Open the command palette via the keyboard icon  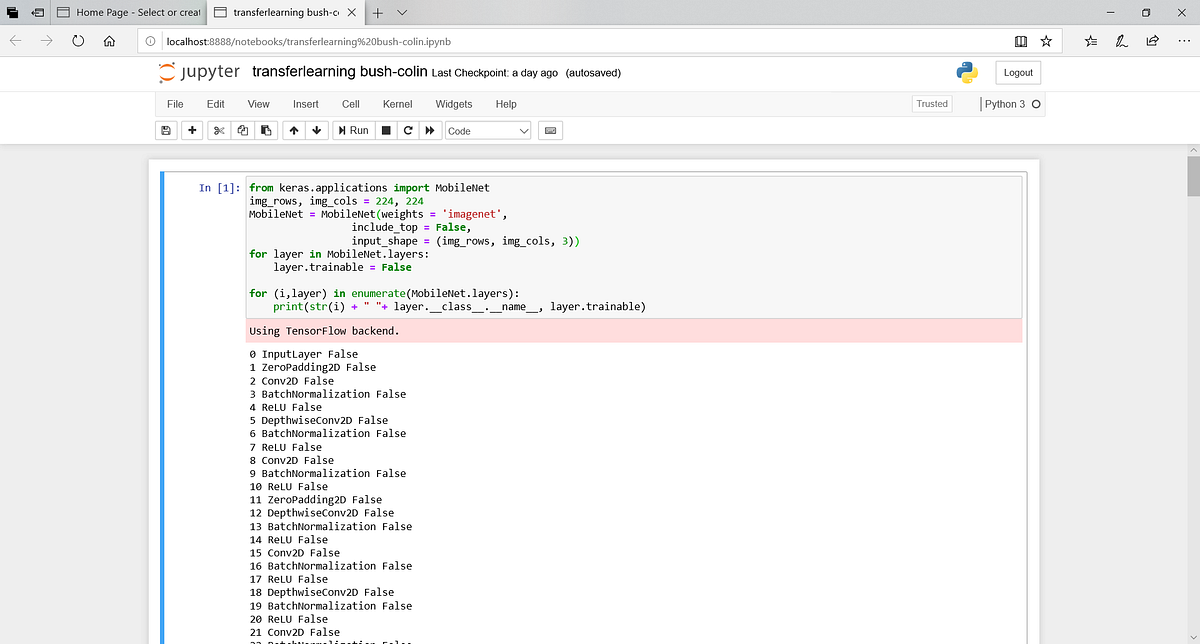(549, 130)
